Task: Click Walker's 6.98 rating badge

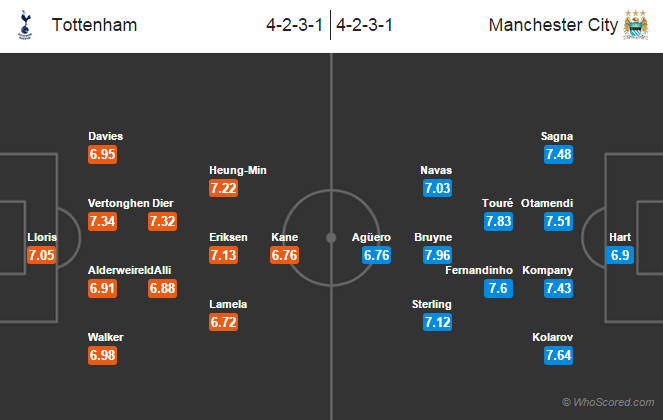Action: pyautogui.click(x=103, y=355)
